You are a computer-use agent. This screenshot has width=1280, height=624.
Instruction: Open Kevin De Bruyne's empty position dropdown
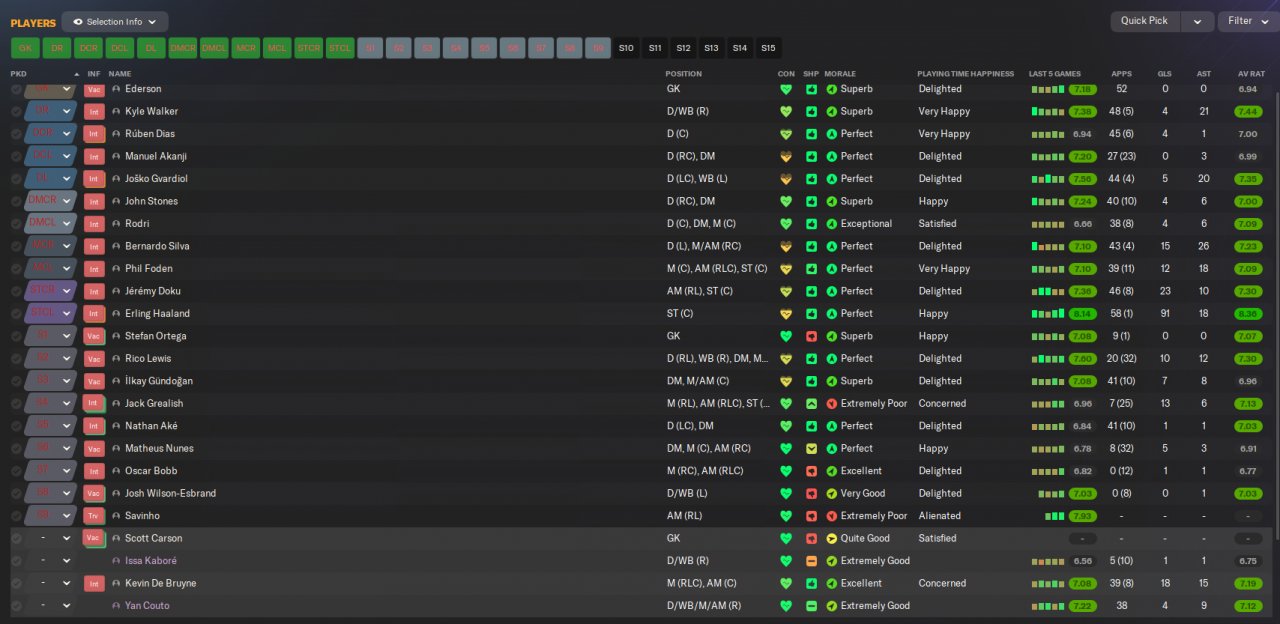[51, 584]
